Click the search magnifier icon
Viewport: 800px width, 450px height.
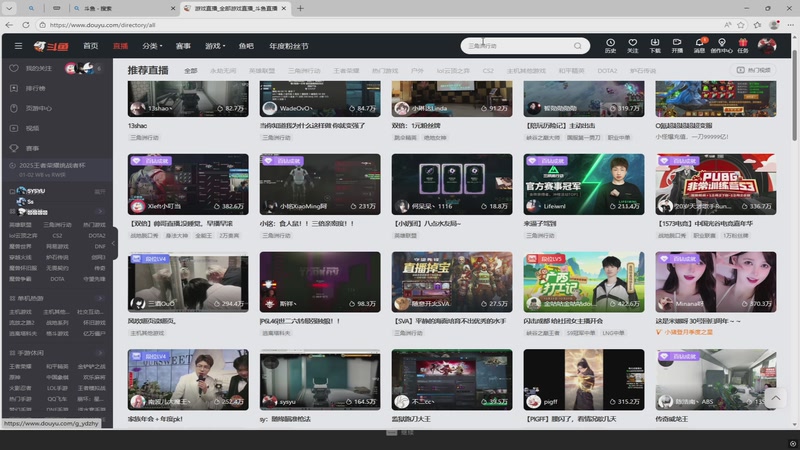click(578, 46)
